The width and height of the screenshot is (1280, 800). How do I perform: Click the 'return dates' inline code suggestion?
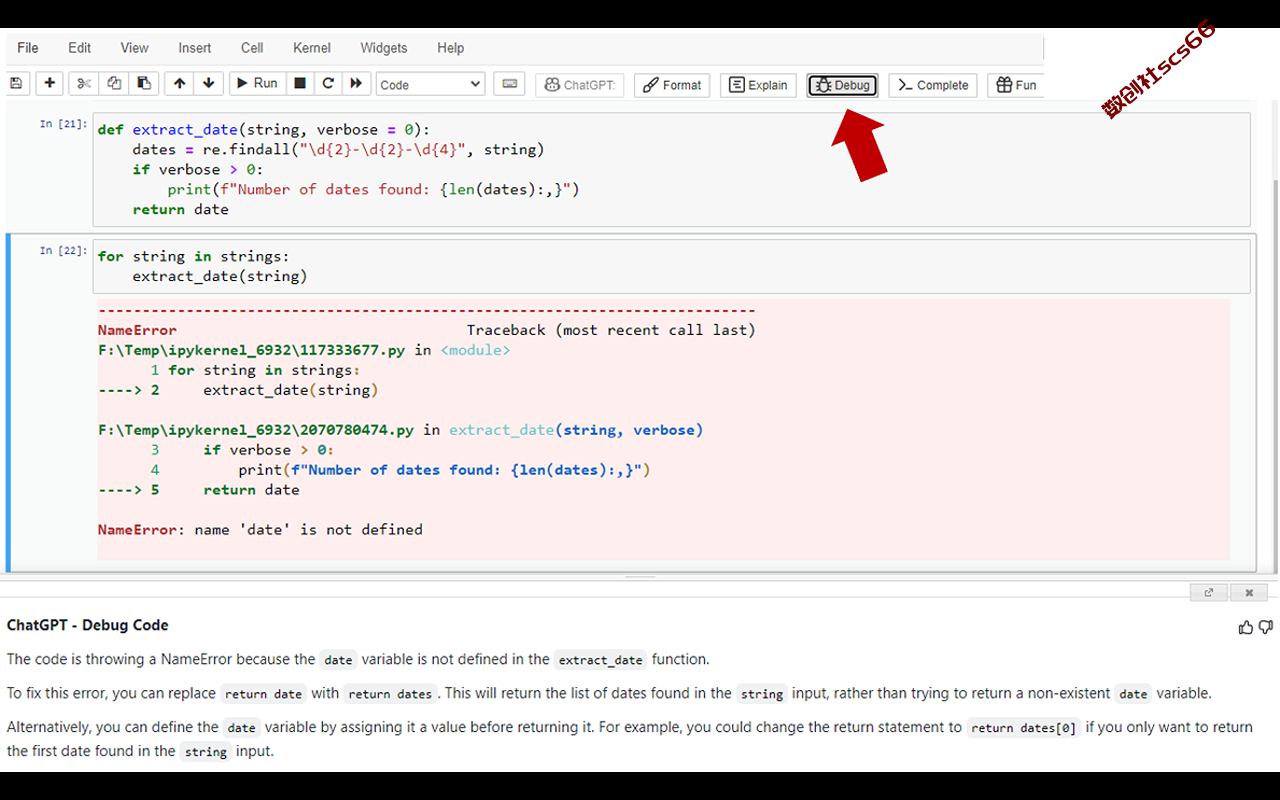click(x=391, y=694)
